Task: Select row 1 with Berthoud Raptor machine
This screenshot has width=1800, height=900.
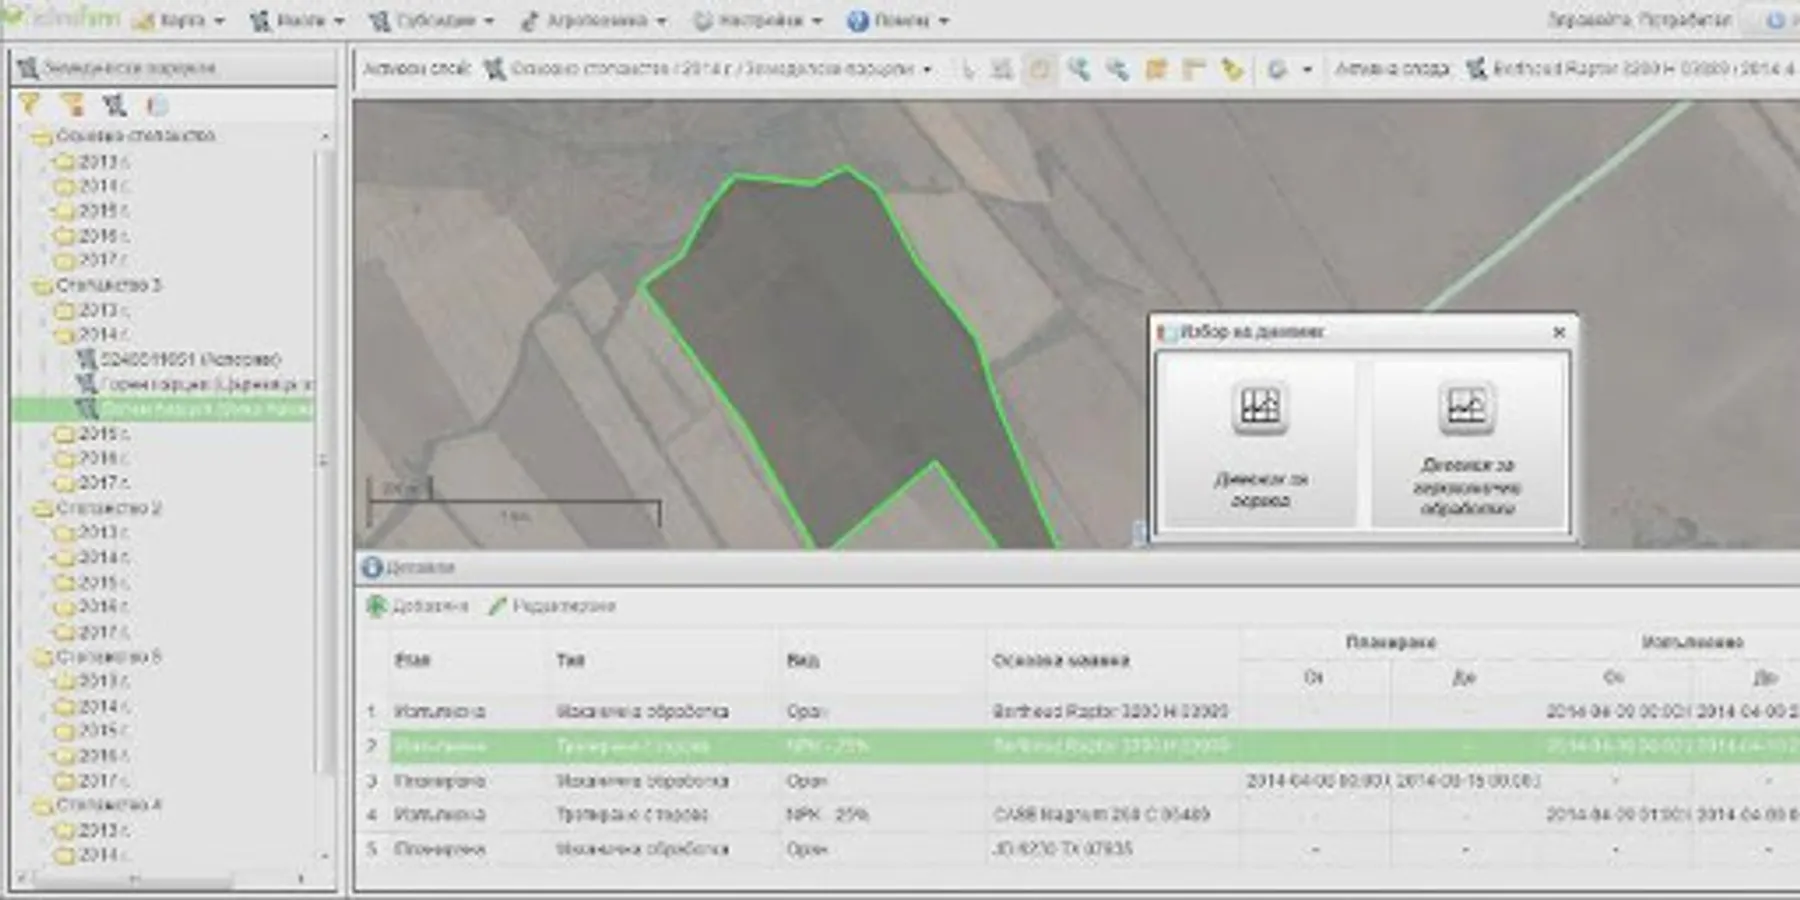Action: [x=1078, y=712]
